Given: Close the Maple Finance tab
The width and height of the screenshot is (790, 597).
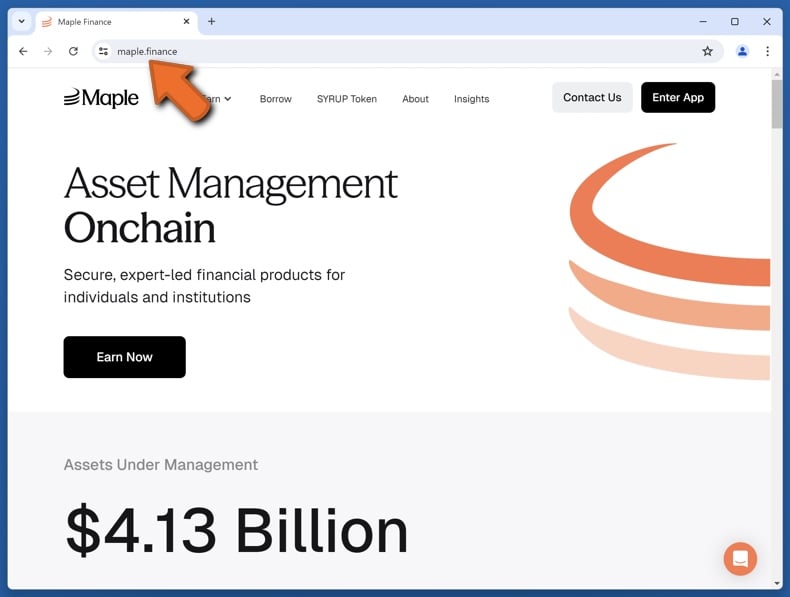Looking at the screenshot, I should [x=186, y=21].
